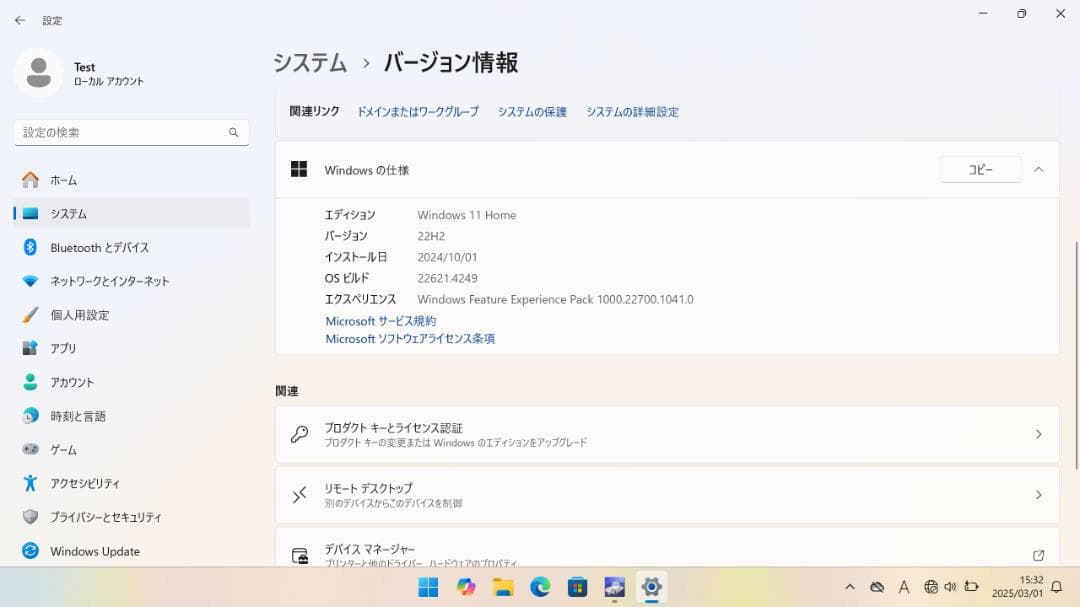Open Microsoft Store from the taskbar
Image resolution: width=1080 pixels, height=607 pixels.
tap(577, 587)
